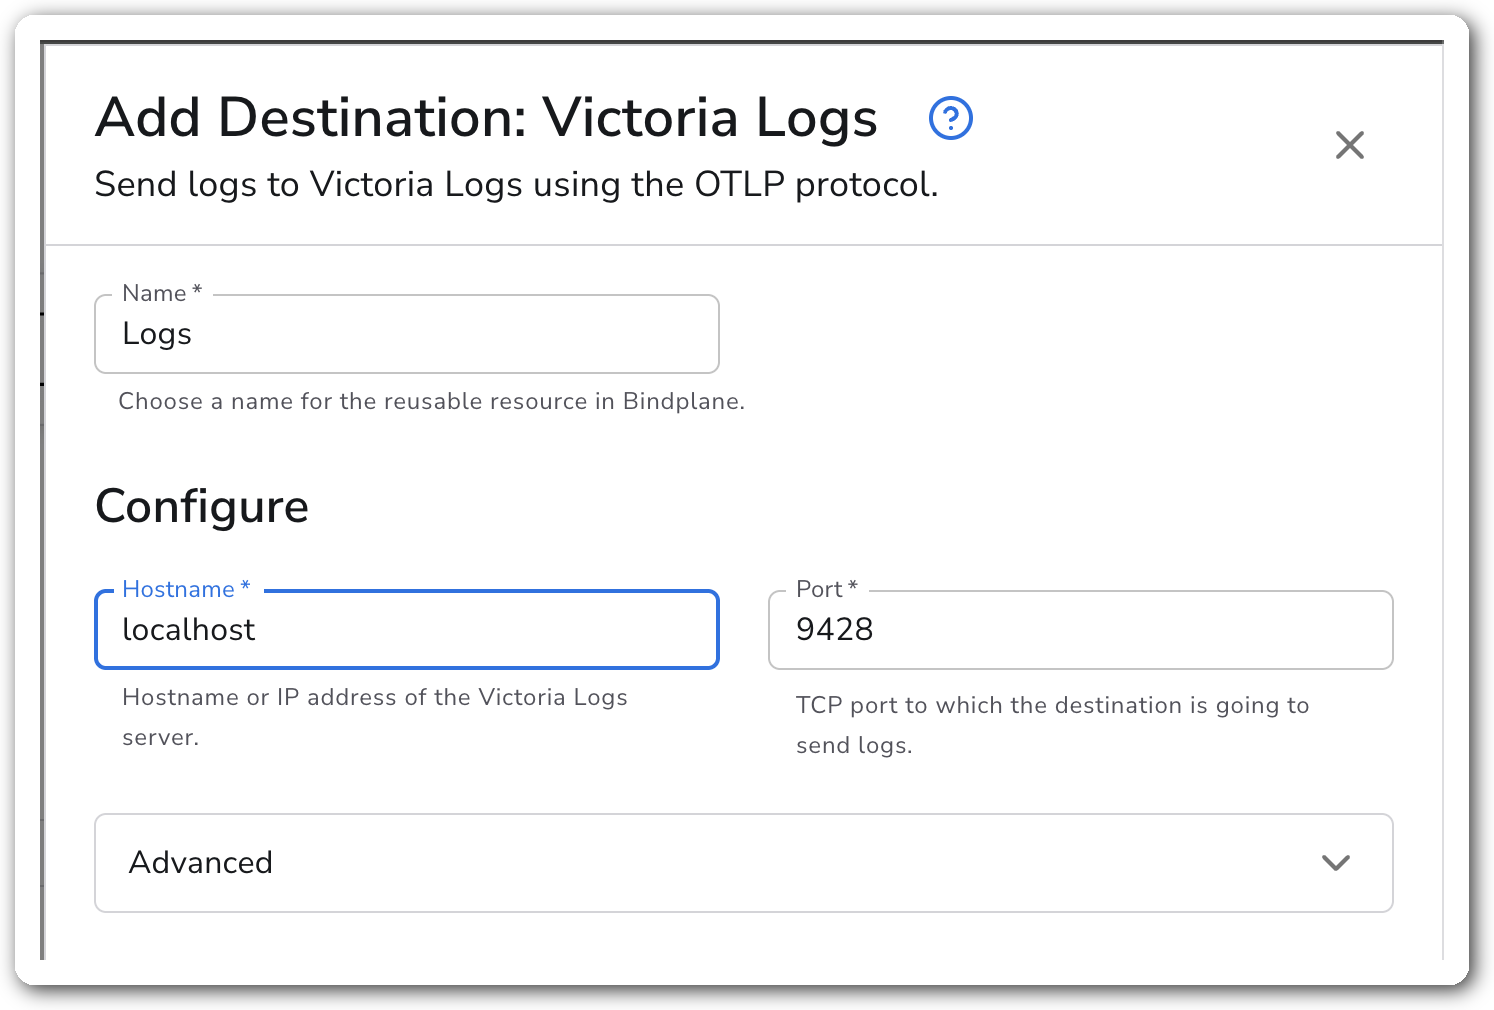This screenshot has width=1494, height=1010.
Task: Click the Configure section heading
Action: tap(202, 506)
